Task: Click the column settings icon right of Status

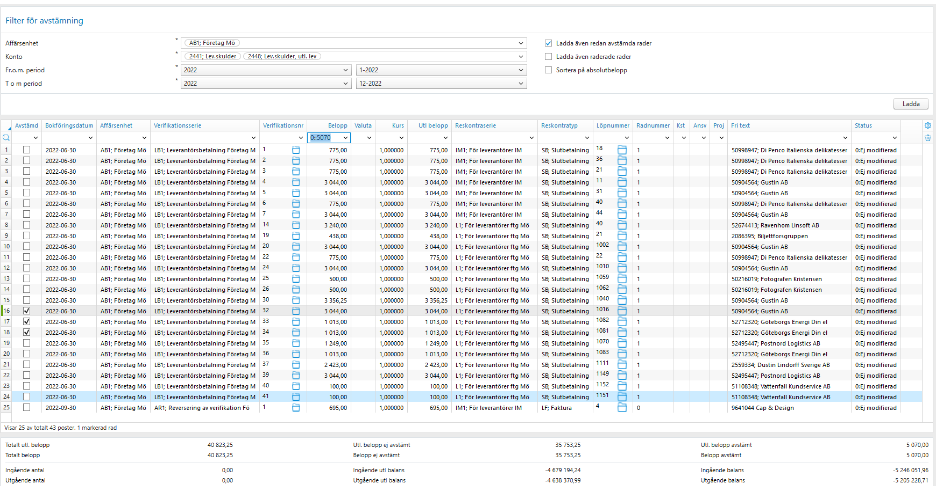Action: click(x=928, y=125)
